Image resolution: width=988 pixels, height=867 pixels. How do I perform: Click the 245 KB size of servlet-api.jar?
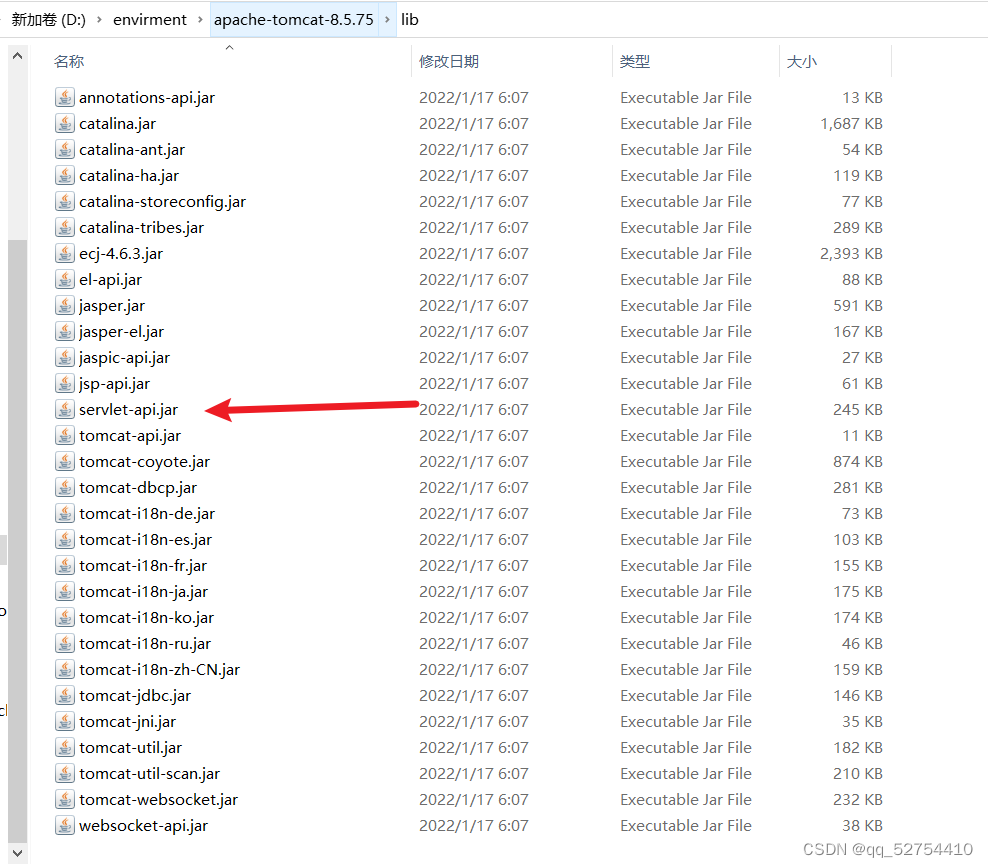point(858,410)
